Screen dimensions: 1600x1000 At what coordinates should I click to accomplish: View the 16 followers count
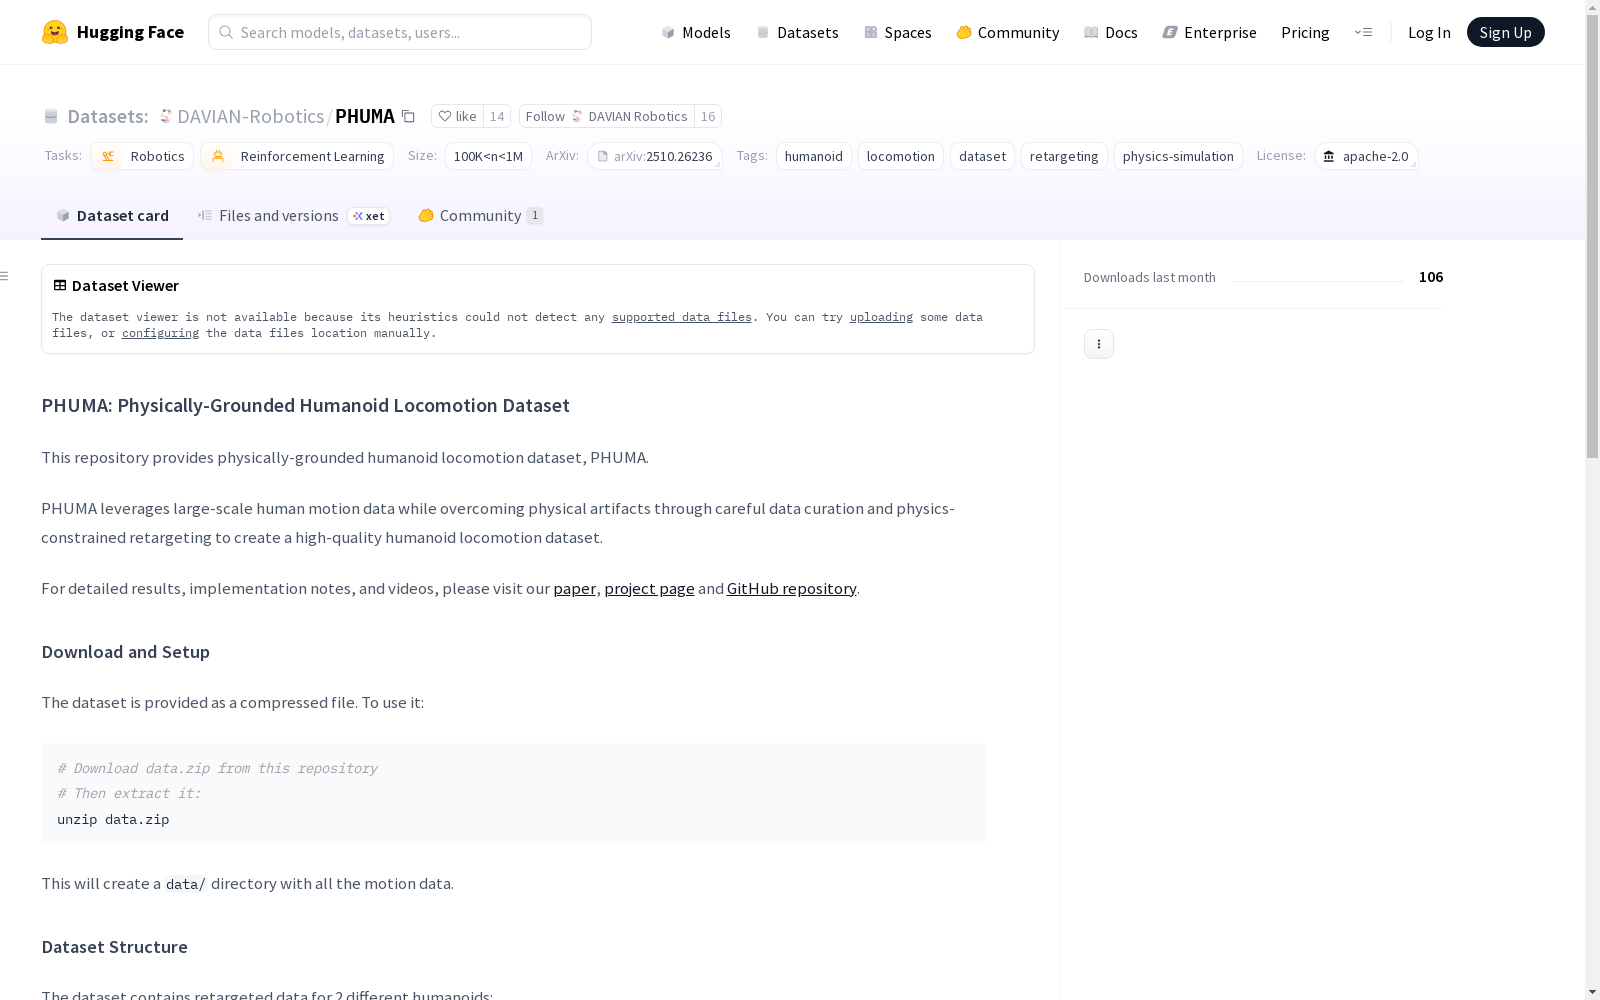pyautogui.click(x=708, y=116)
